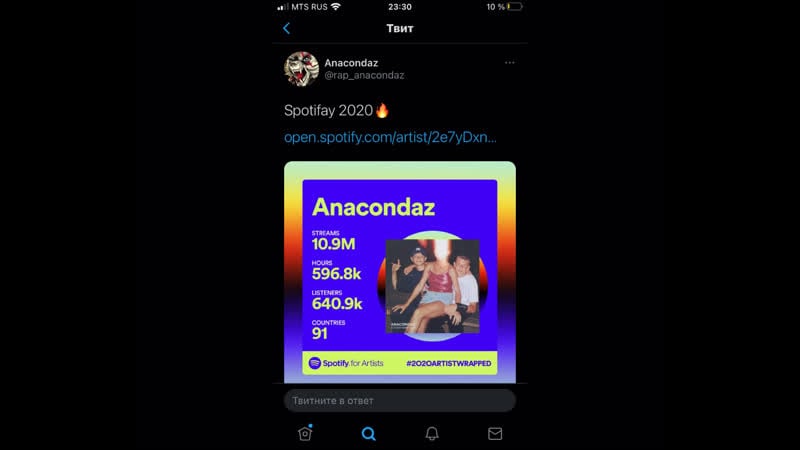Tap the Wi-Fi icon in status bar
The image size is (800, 450).
tap(336, 7)
